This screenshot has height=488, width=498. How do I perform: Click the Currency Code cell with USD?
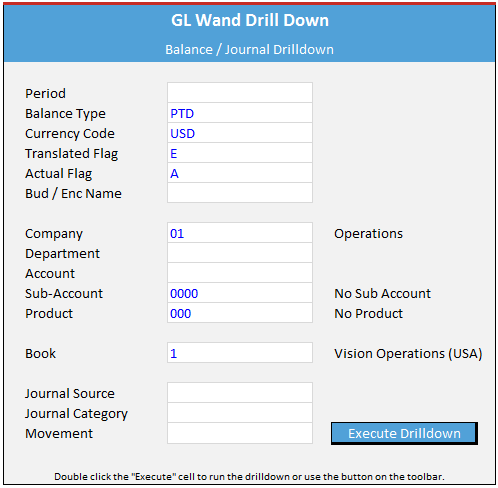(x=240, y=133)
